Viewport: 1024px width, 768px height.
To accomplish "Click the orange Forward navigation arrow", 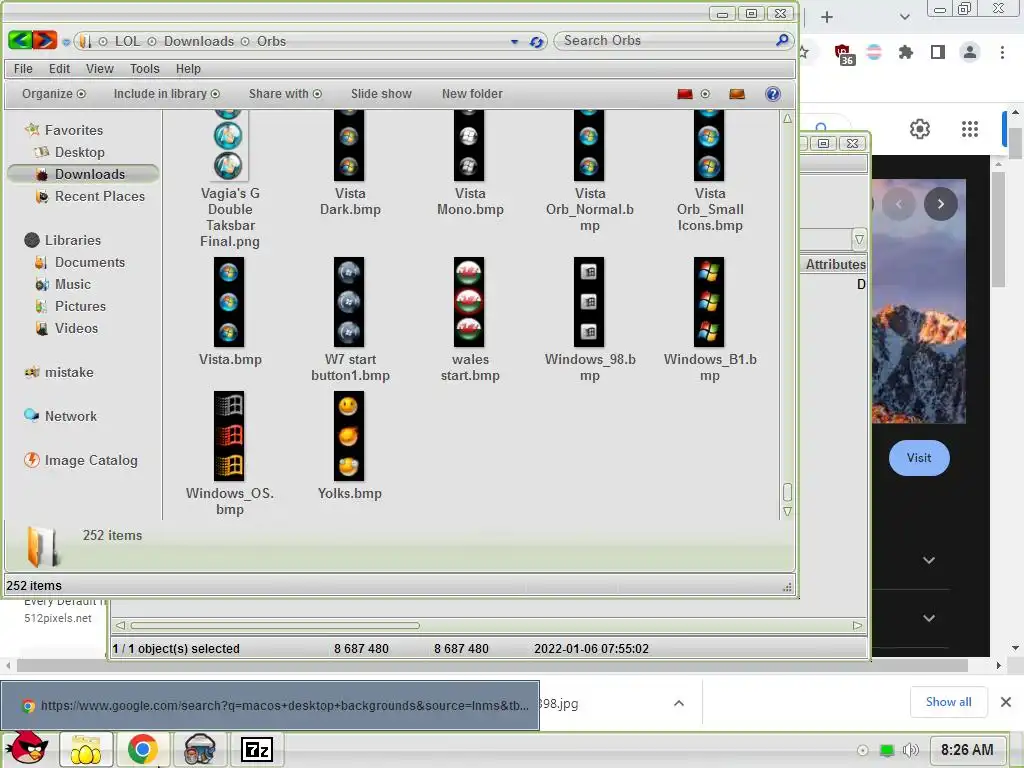I will tap(44, 40).
